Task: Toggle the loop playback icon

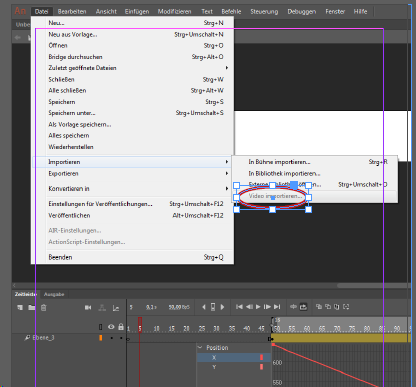Action: click(x=303, y=307)
